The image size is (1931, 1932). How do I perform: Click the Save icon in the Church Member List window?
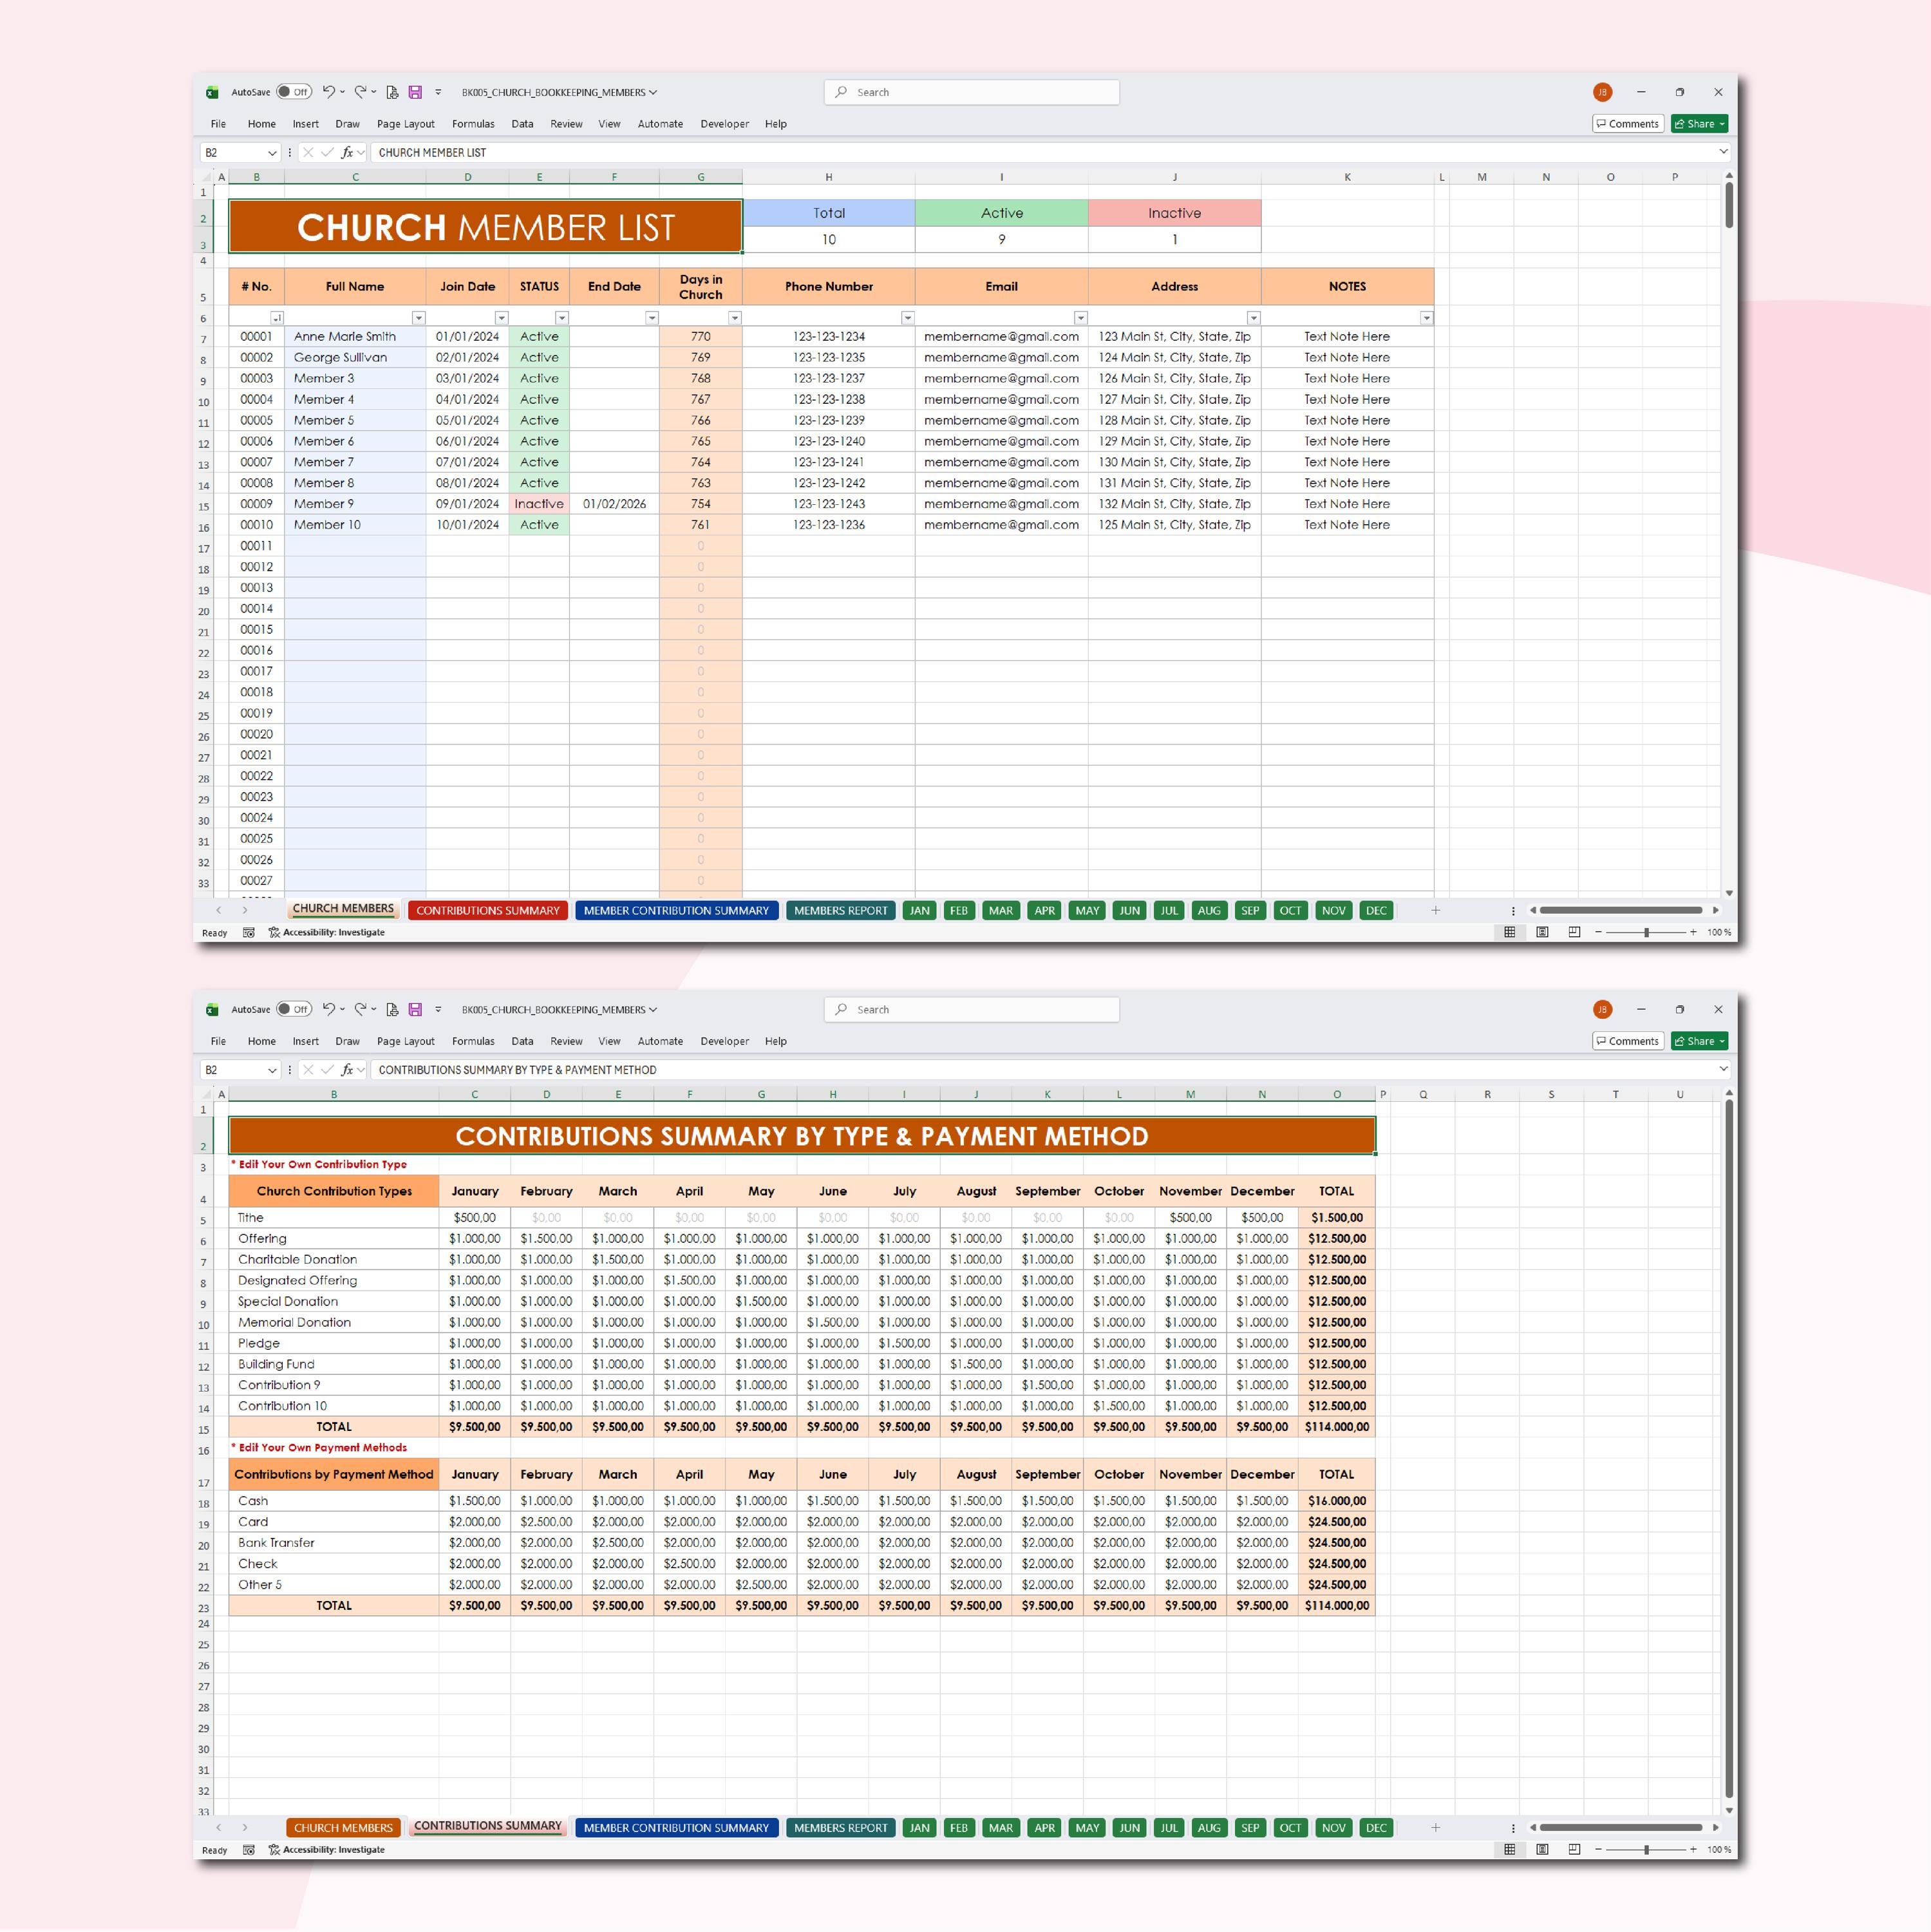(415, 92)
